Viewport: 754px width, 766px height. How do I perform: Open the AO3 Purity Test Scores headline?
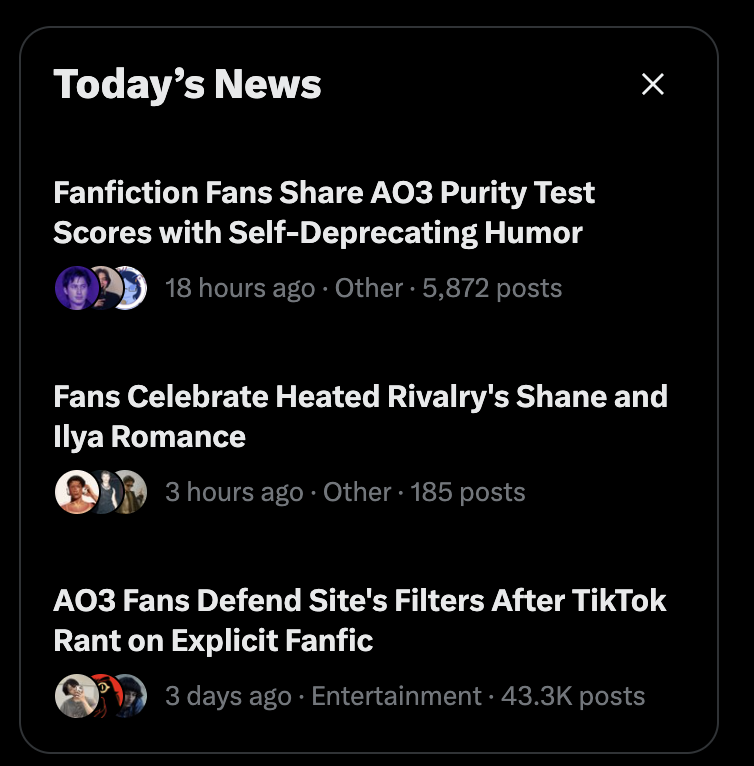pyautogui.click(x=324, y=212)
